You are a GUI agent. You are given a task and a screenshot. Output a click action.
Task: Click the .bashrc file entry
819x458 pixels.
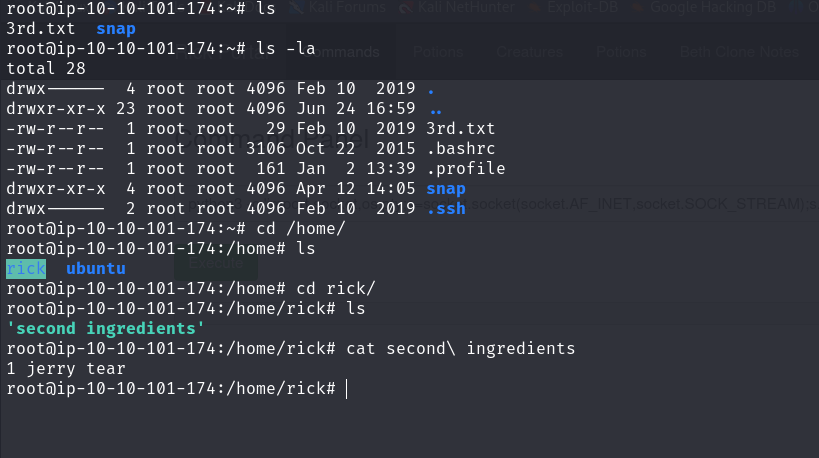point(456,148)
